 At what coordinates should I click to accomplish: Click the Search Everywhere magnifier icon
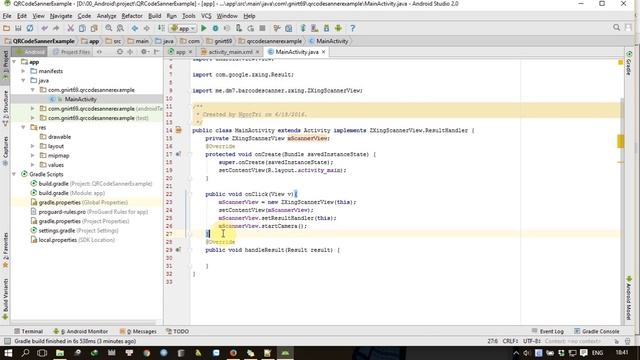[616, 27]
